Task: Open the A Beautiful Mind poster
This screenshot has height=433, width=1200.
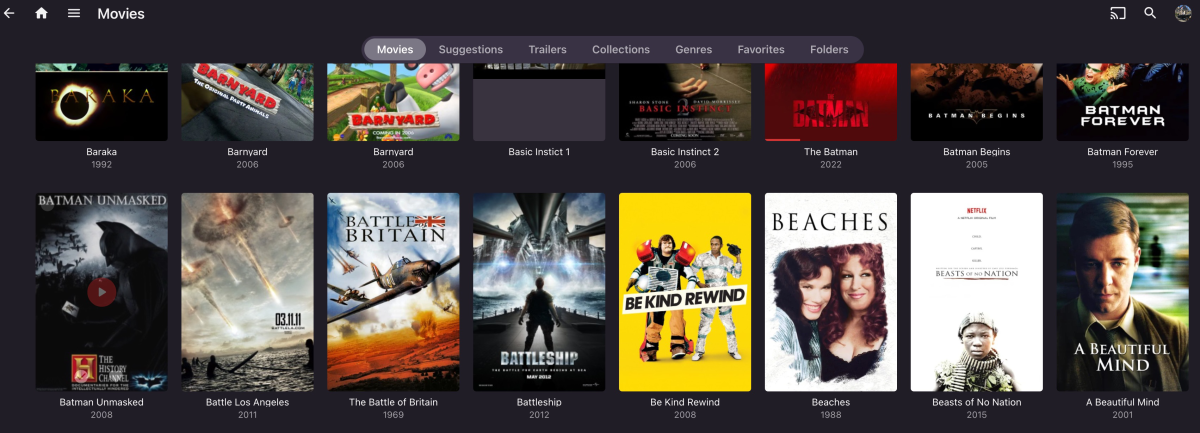Action: pyautogui.click(x=1123, y=292)
